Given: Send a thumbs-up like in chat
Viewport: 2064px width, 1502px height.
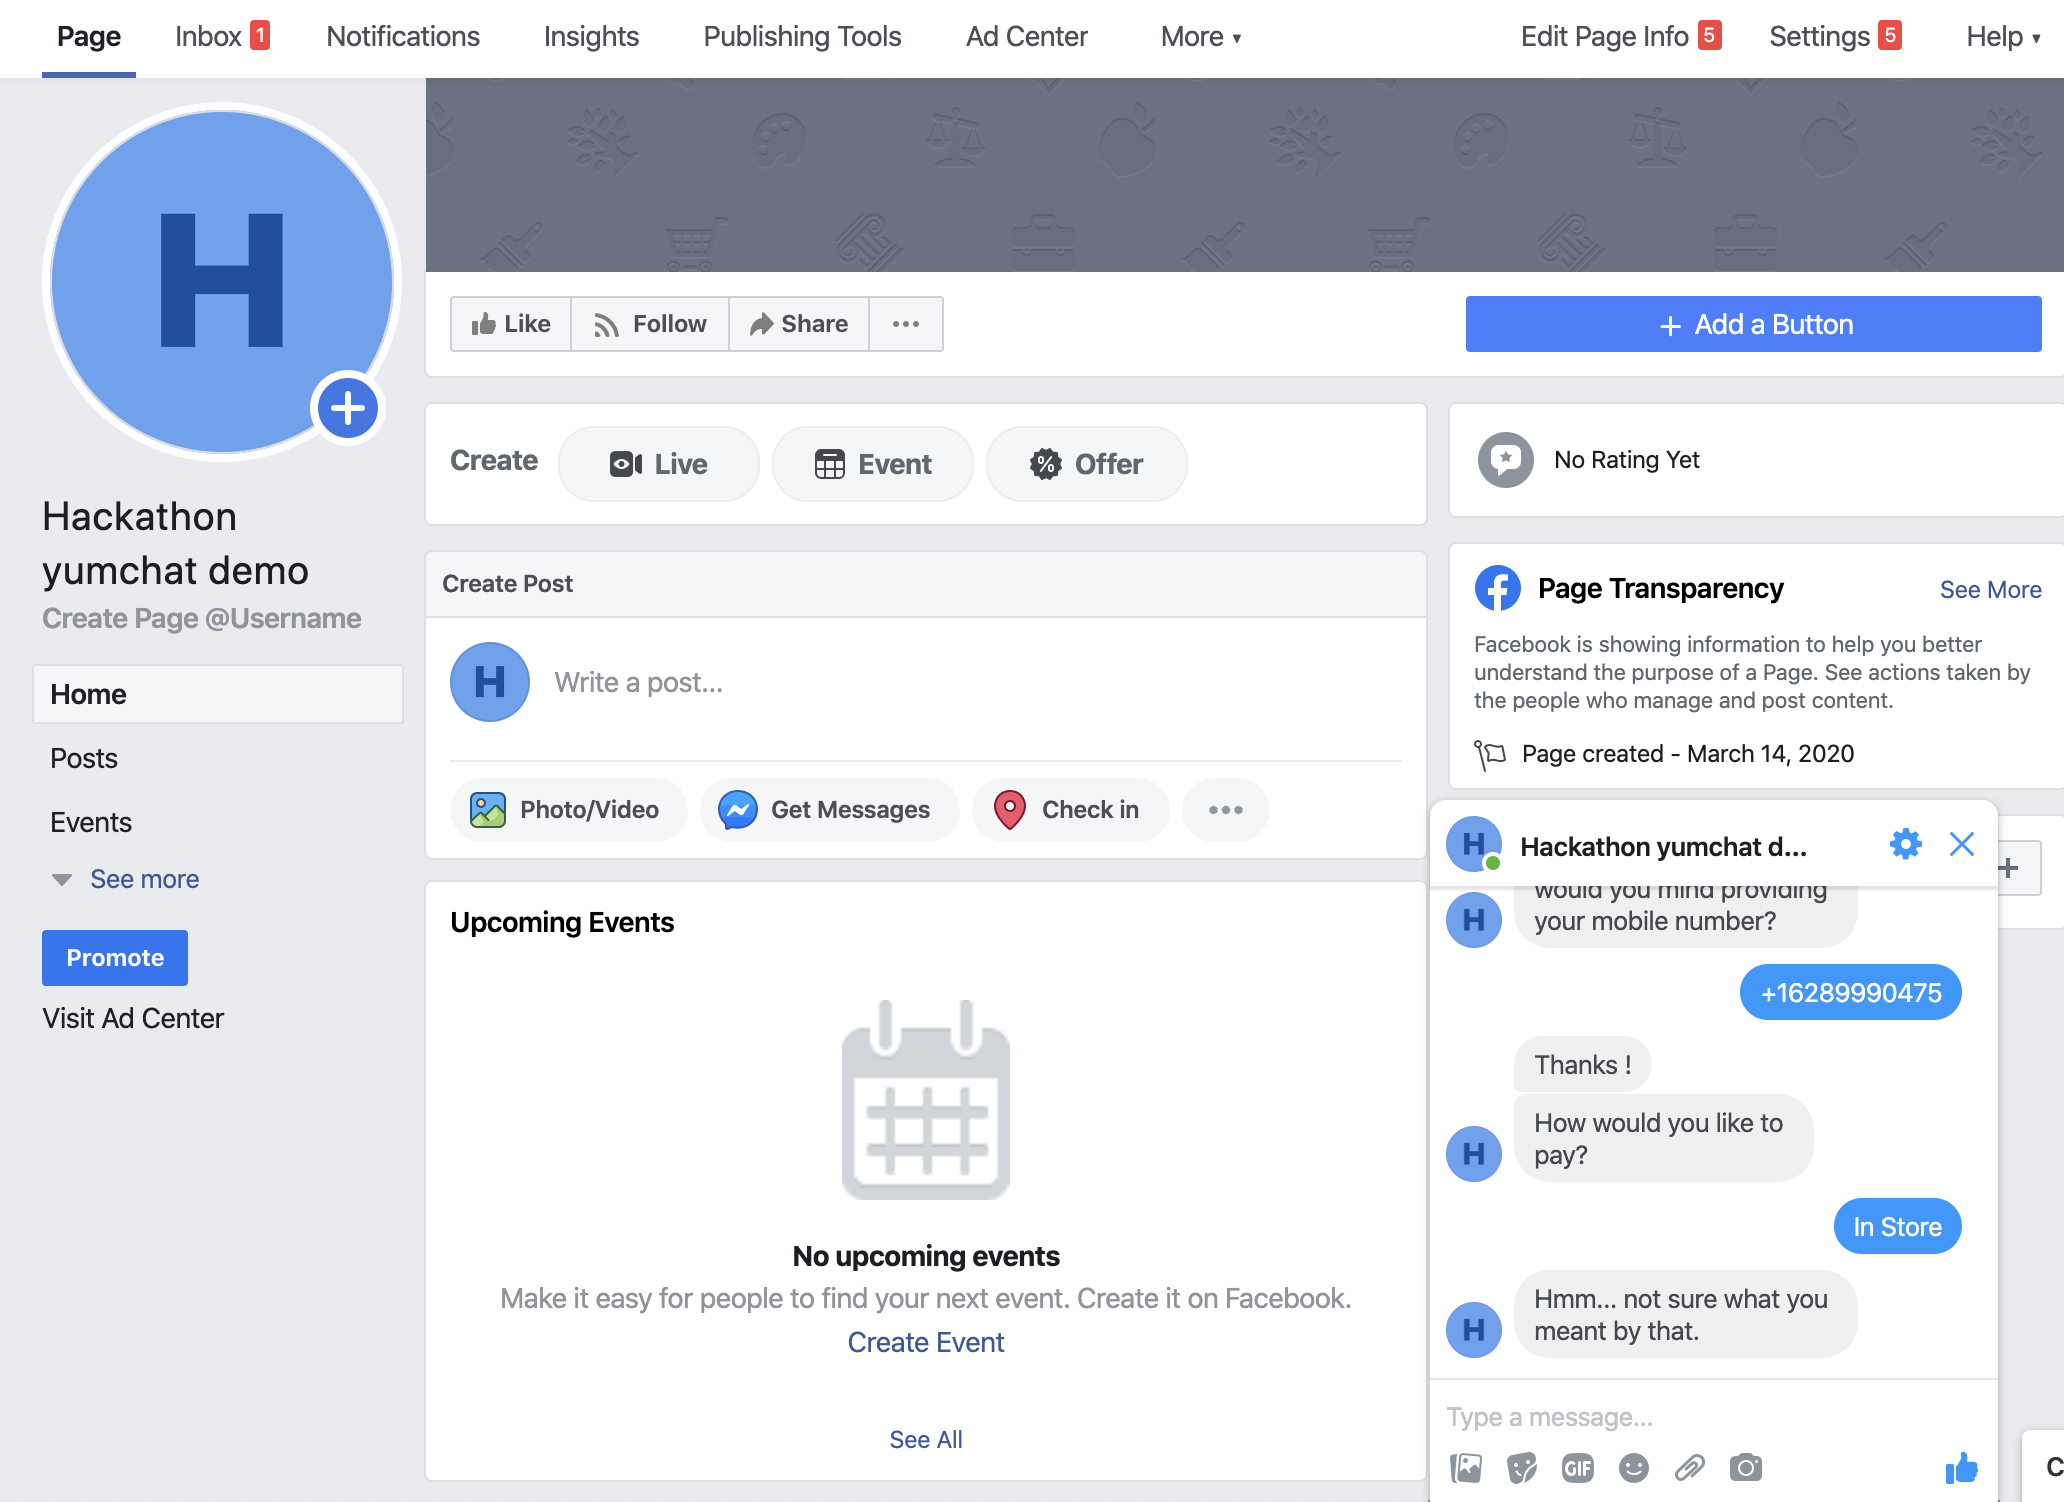Looking at the screenshot, I should tap(1961, 1467).
